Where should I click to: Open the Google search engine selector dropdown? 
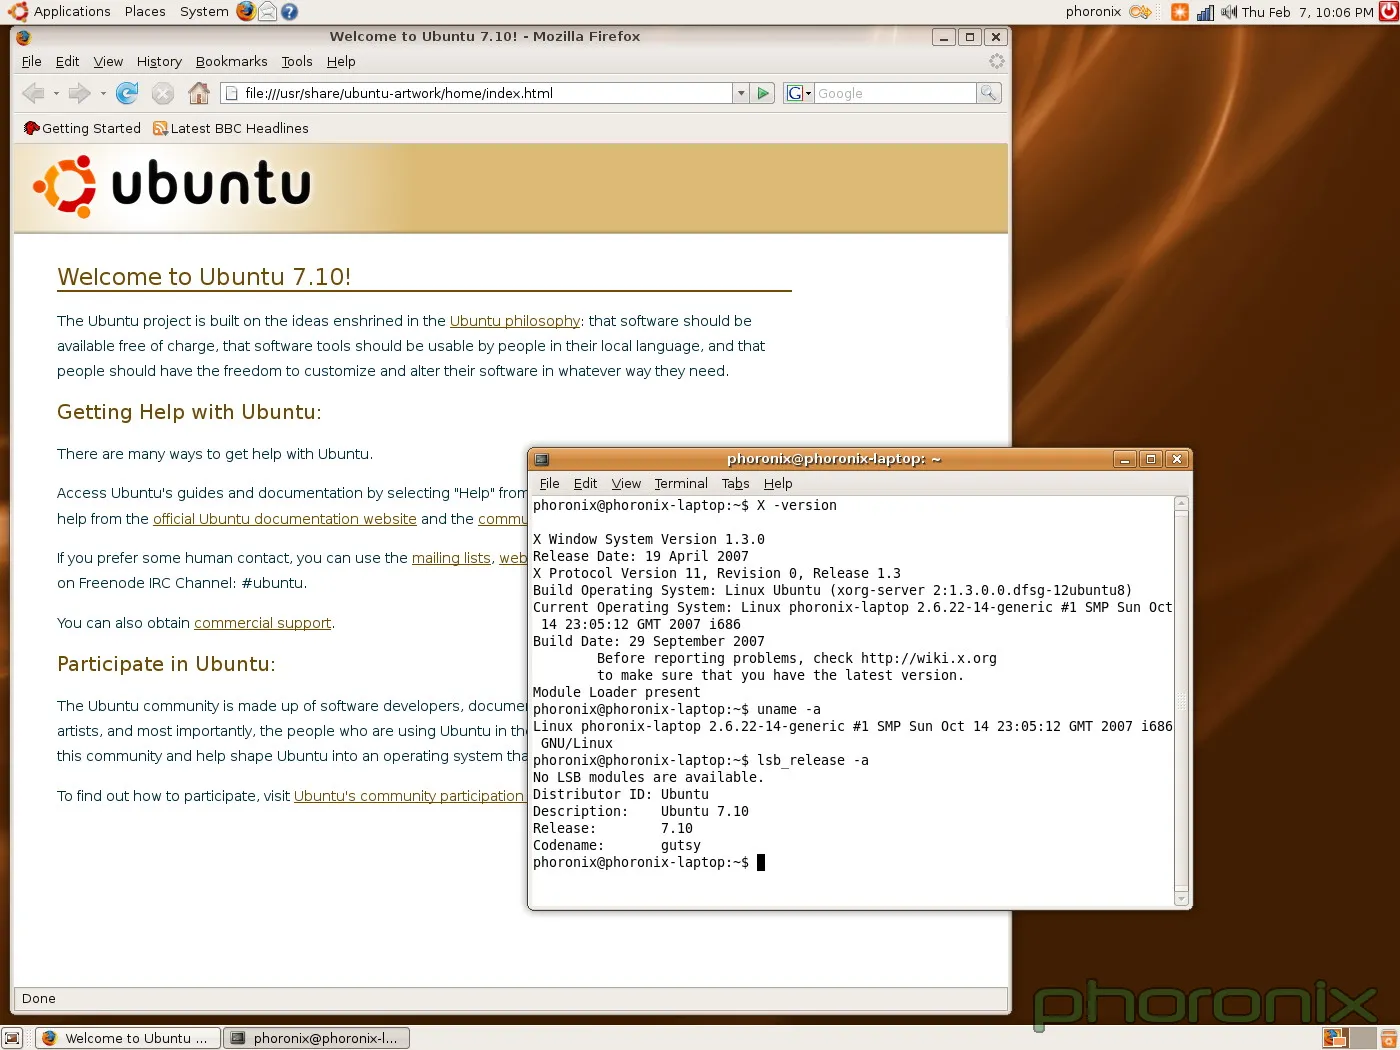tap(798, 93)
